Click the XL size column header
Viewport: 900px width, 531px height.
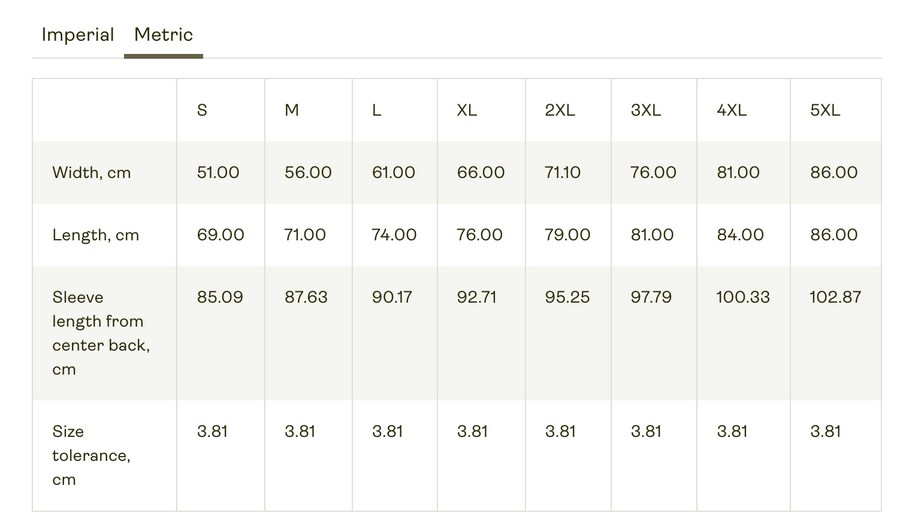point(467,110)
